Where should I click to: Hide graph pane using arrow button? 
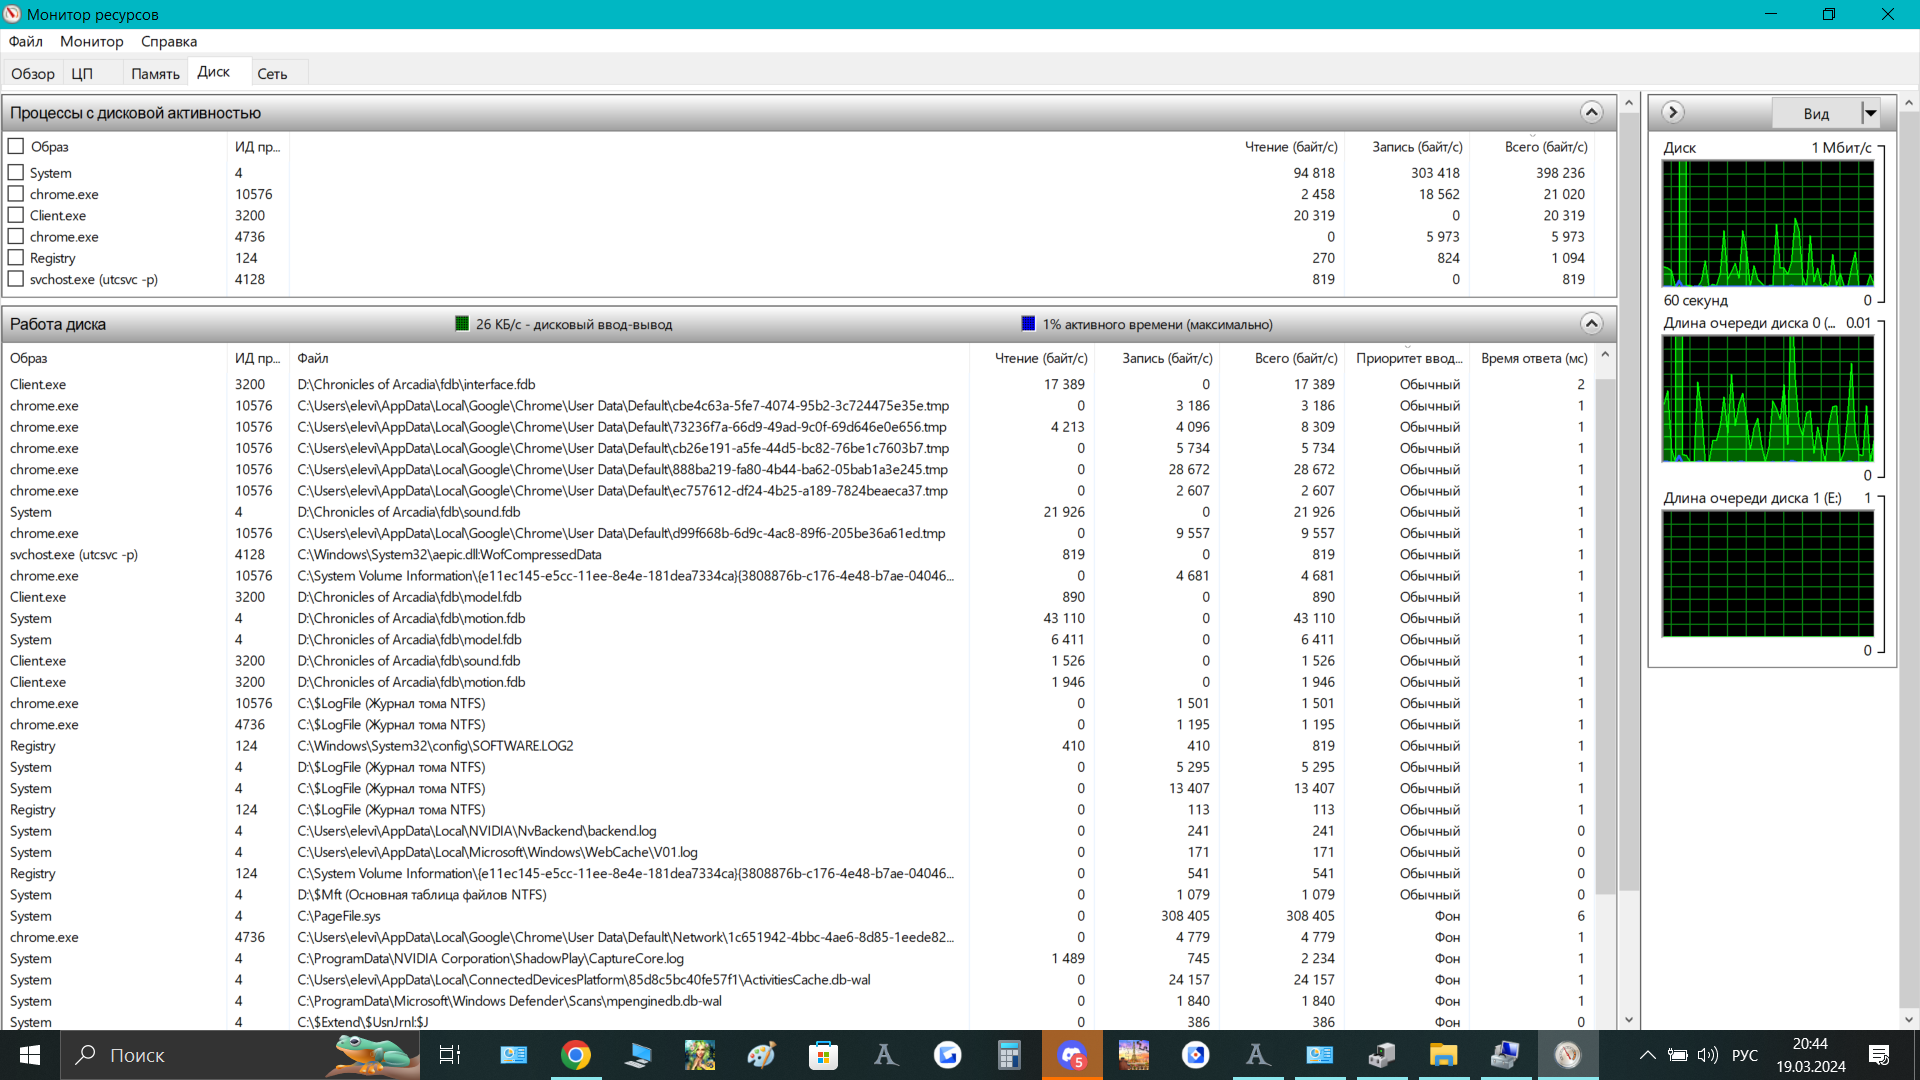click(1673, 112)
